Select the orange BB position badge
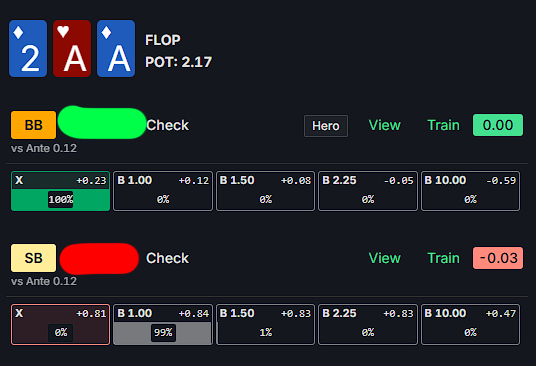The width and height of the screenshot is (536, 366). 34,125
